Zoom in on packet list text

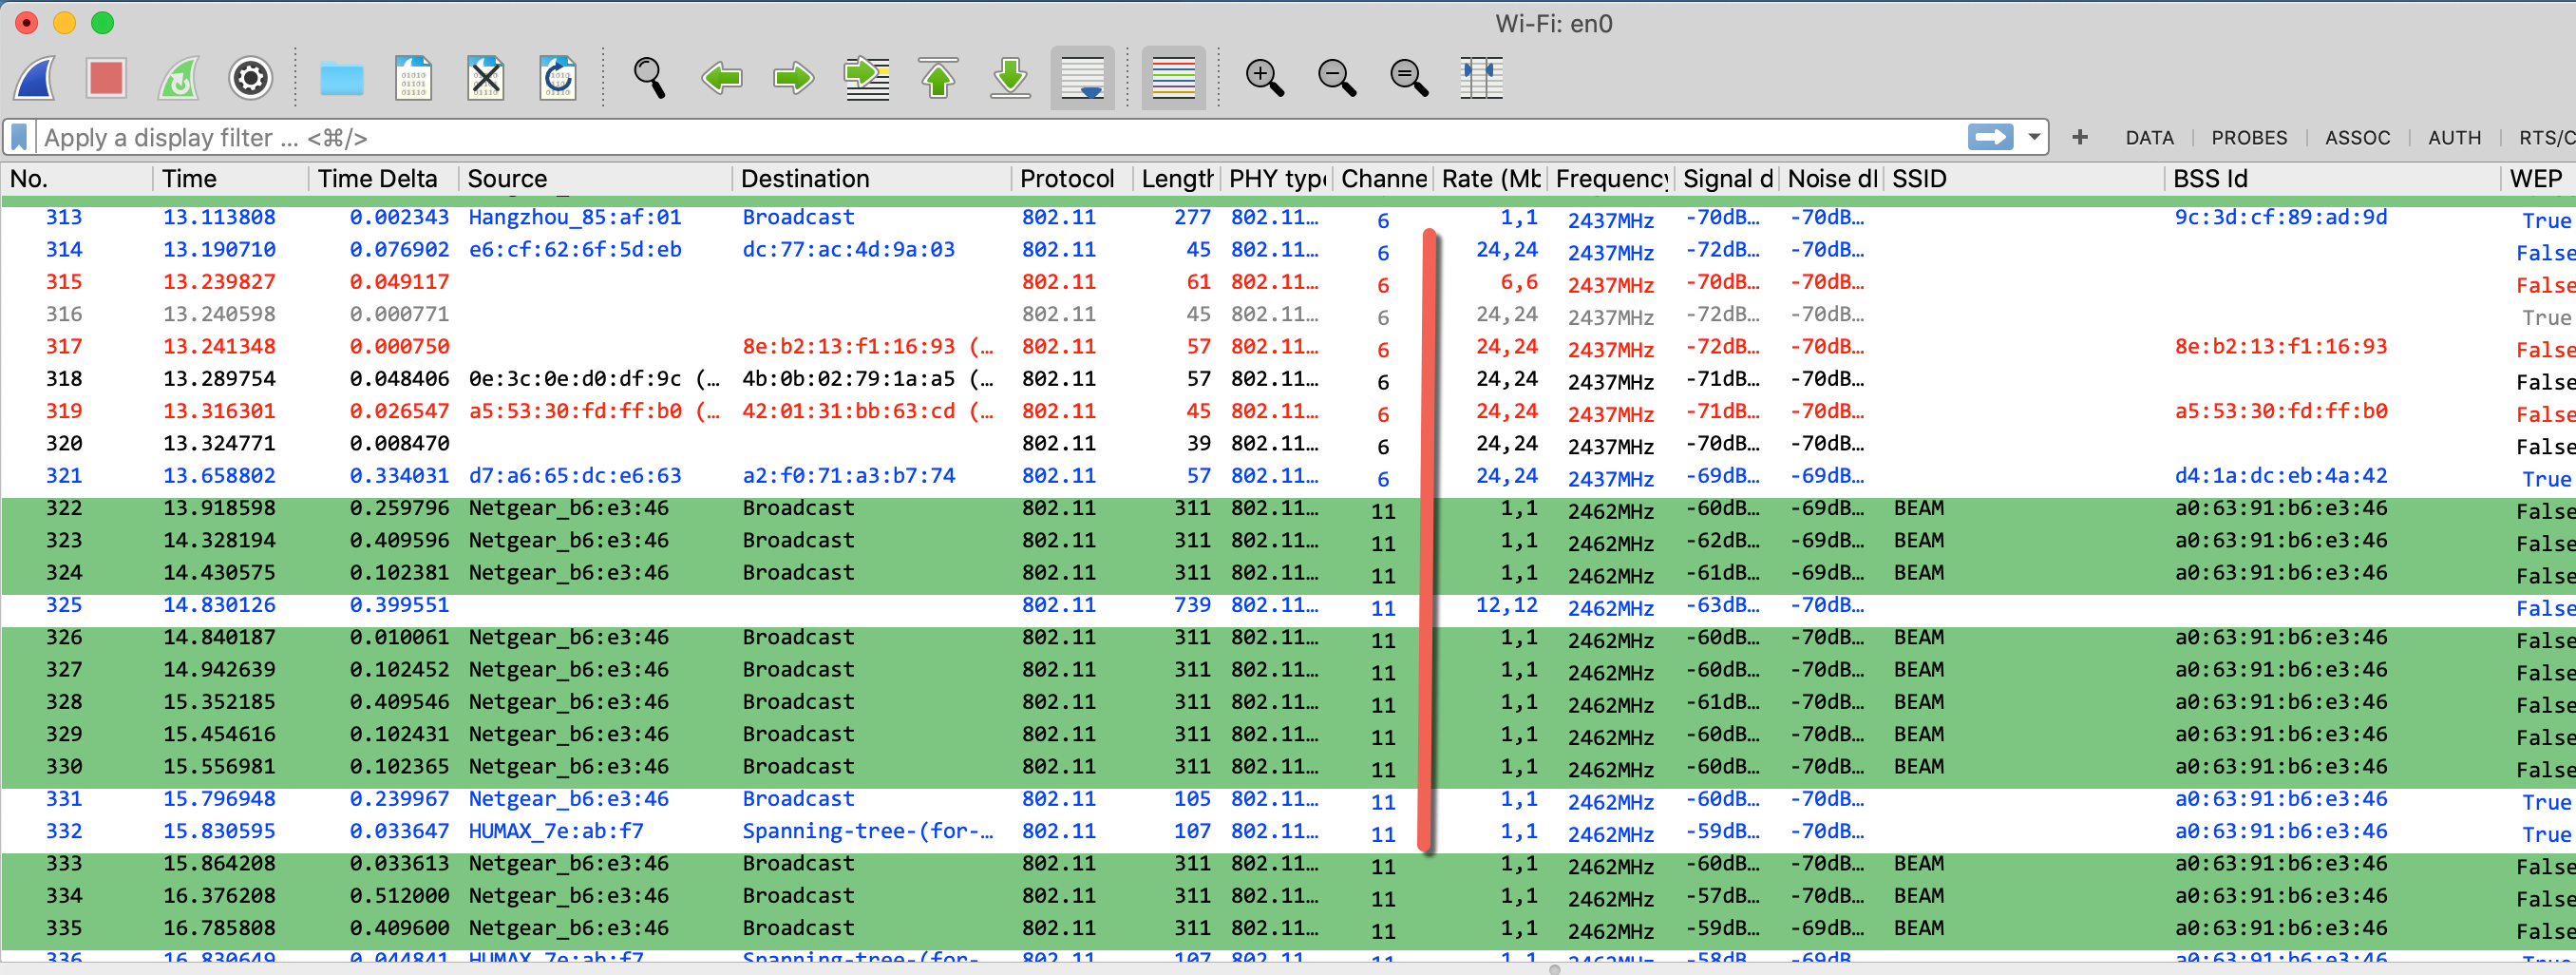pos(1264,78)
